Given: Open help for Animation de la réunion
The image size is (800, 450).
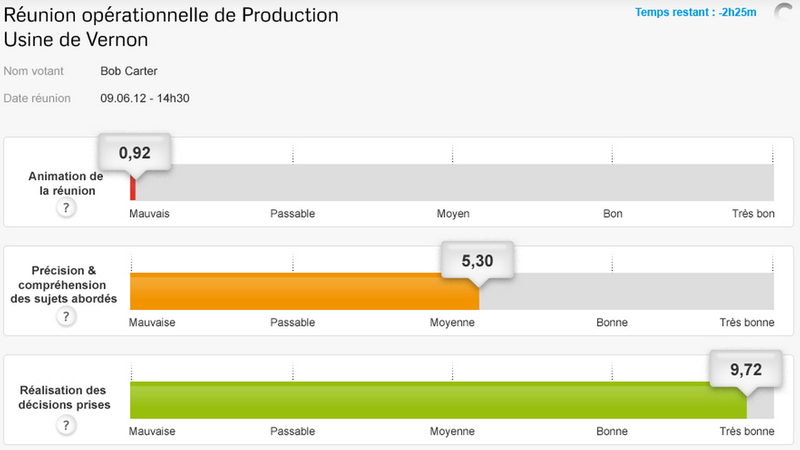Looking at the screenshot, I should (66, 208).
